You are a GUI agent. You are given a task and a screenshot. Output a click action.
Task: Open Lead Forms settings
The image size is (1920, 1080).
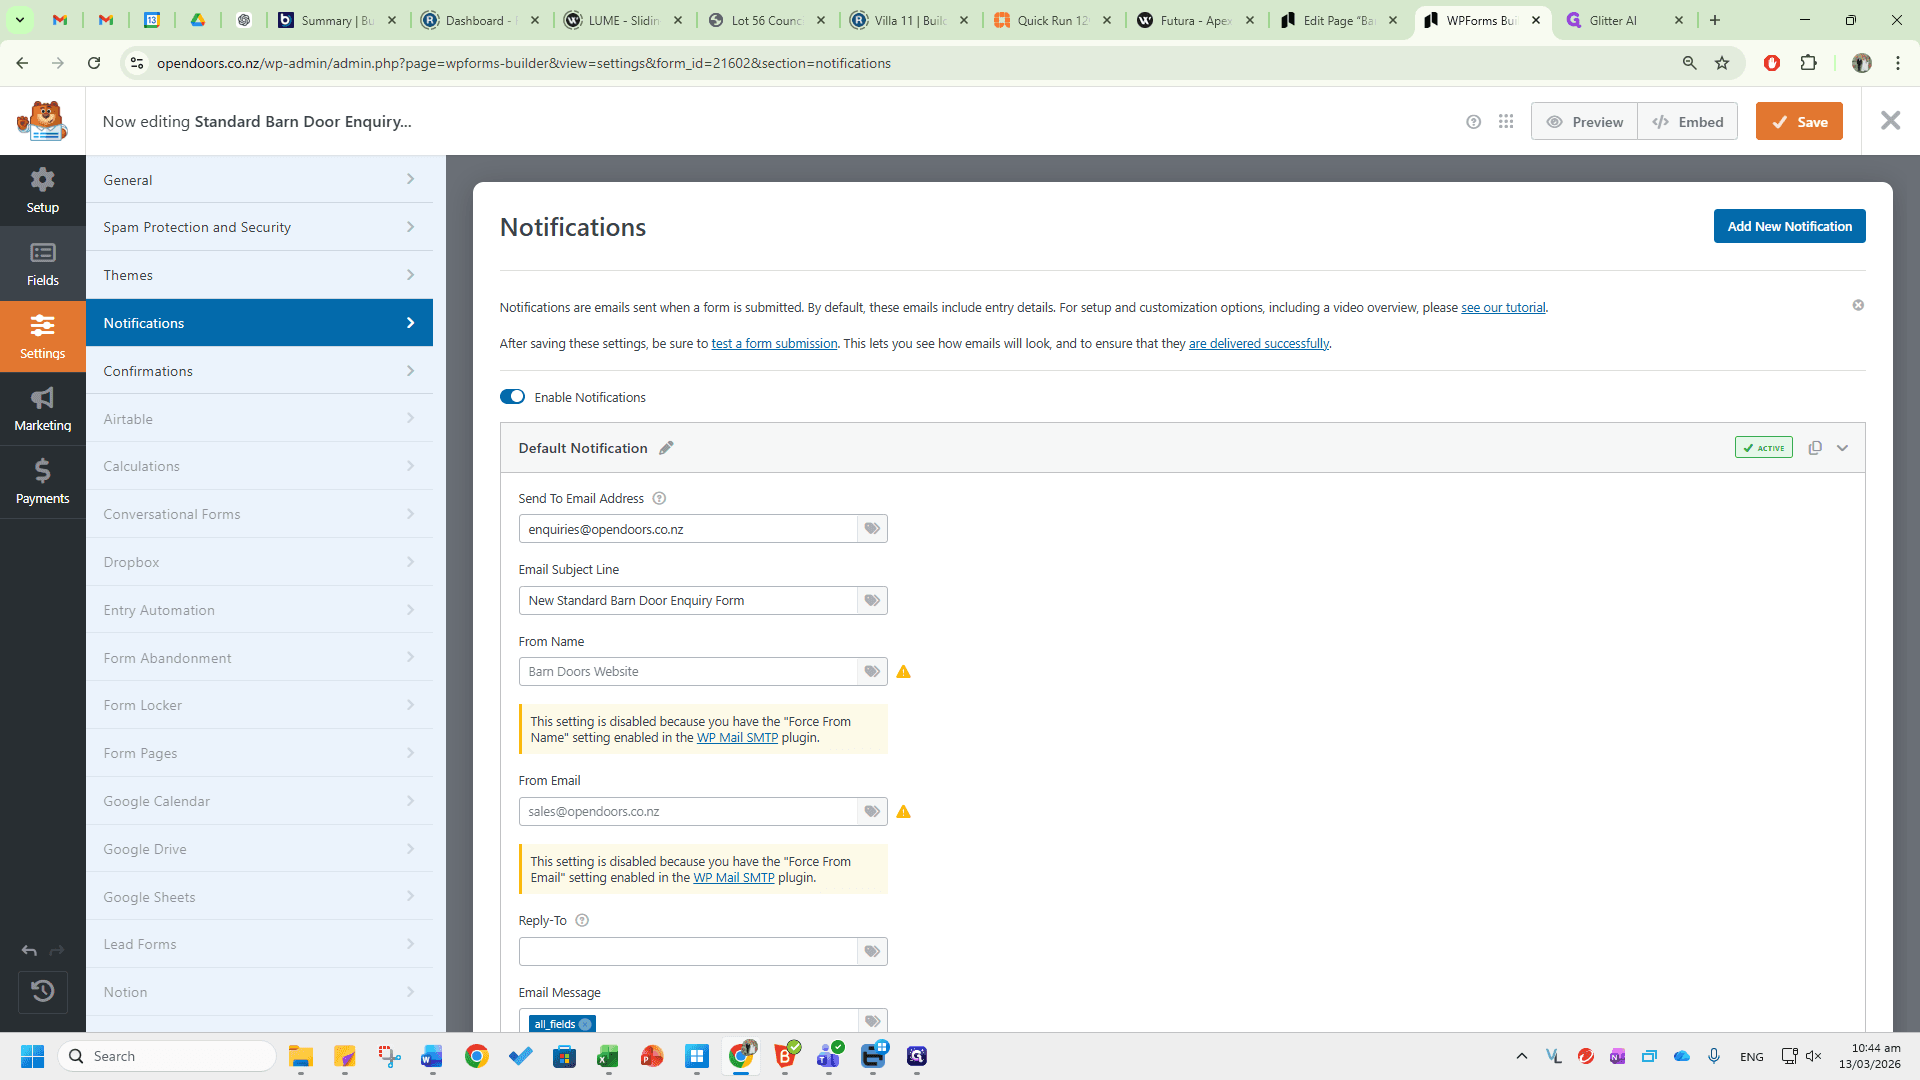[259, 944]
